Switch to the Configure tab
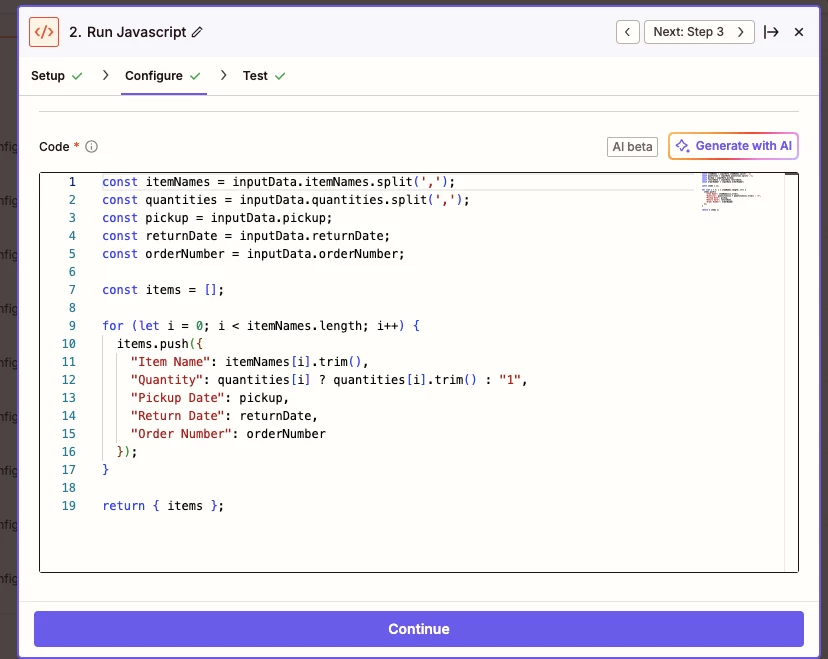 [163, 76]
